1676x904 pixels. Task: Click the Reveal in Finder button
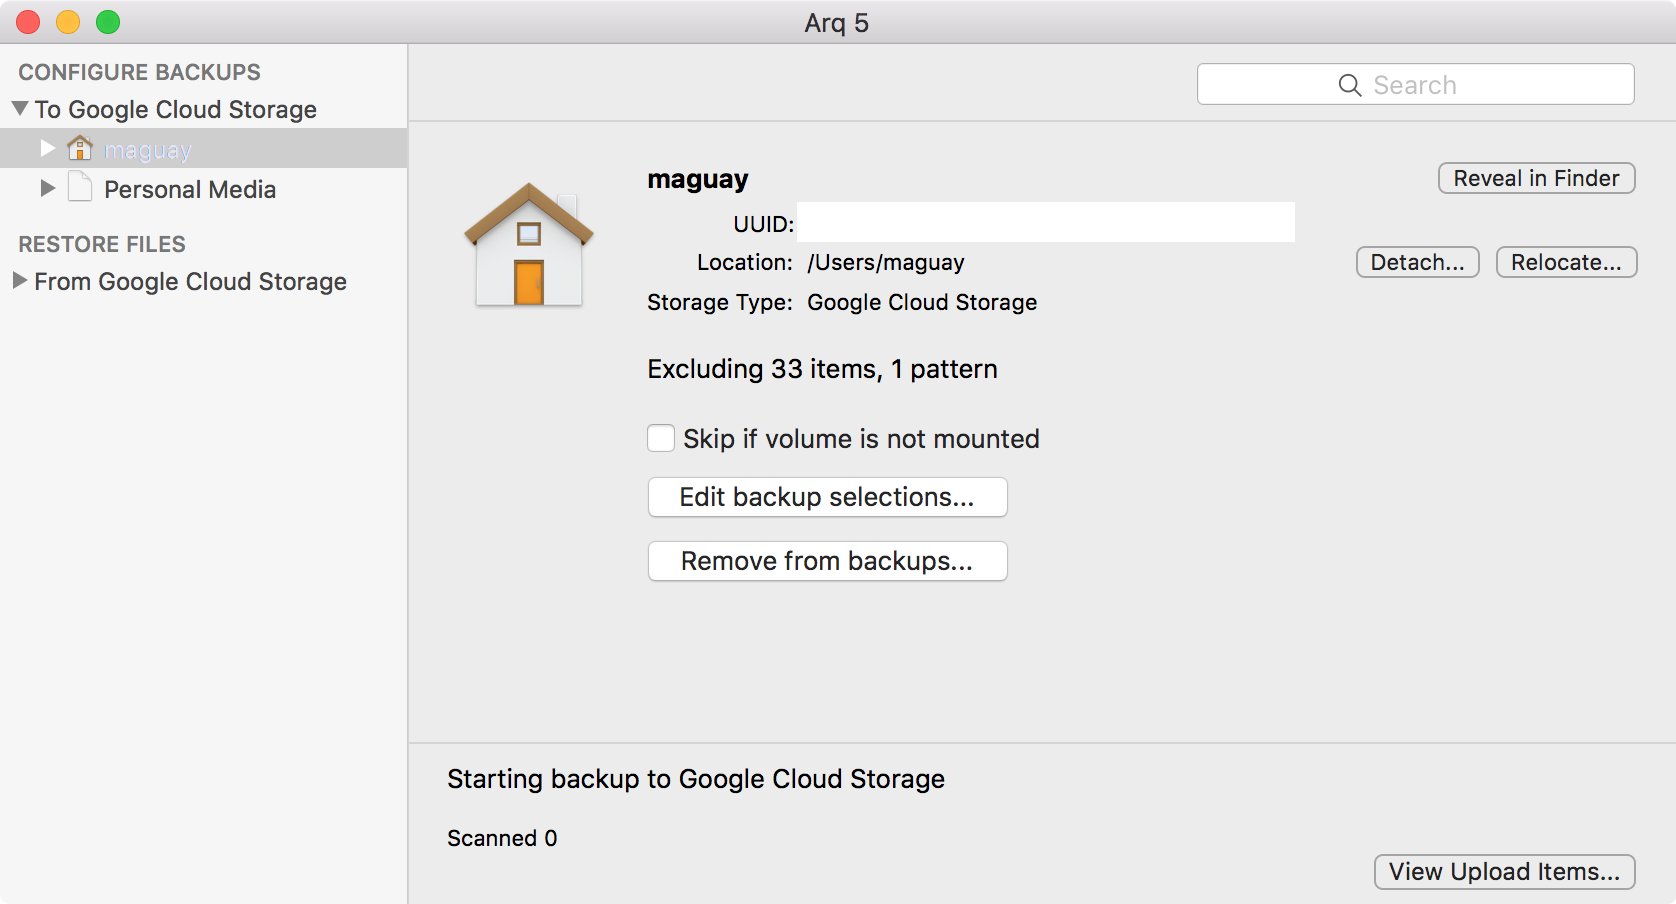coord(1536,178)
